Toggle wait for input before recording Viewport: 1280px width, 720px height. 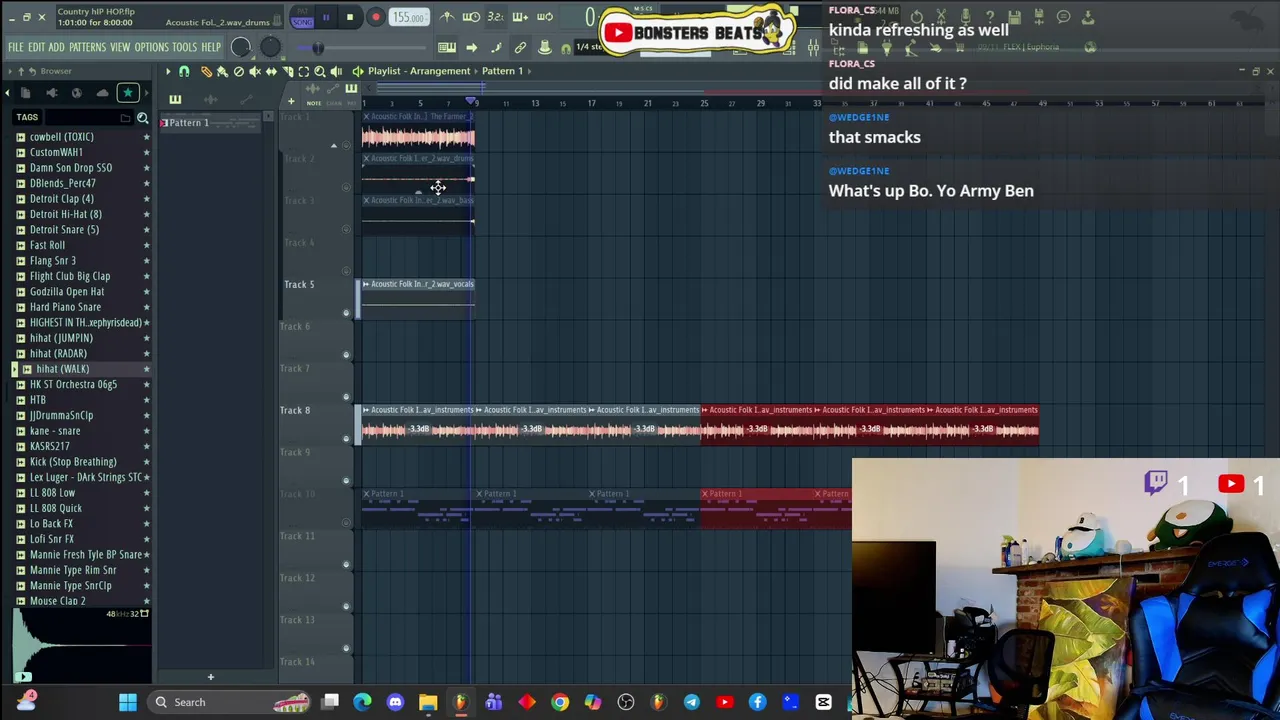click(471, 16)
